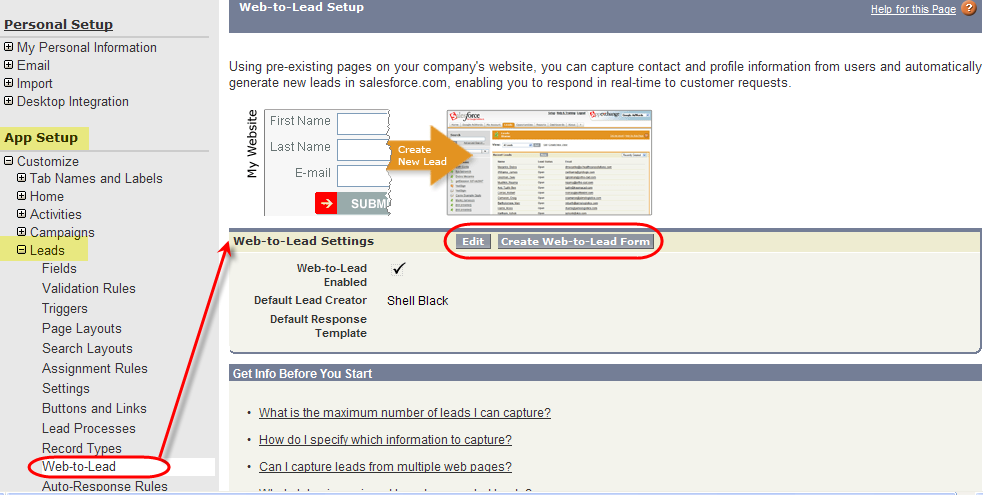The image size is (983, 495).
Task: Select Customize in App Setup
Action: point(48,161)
